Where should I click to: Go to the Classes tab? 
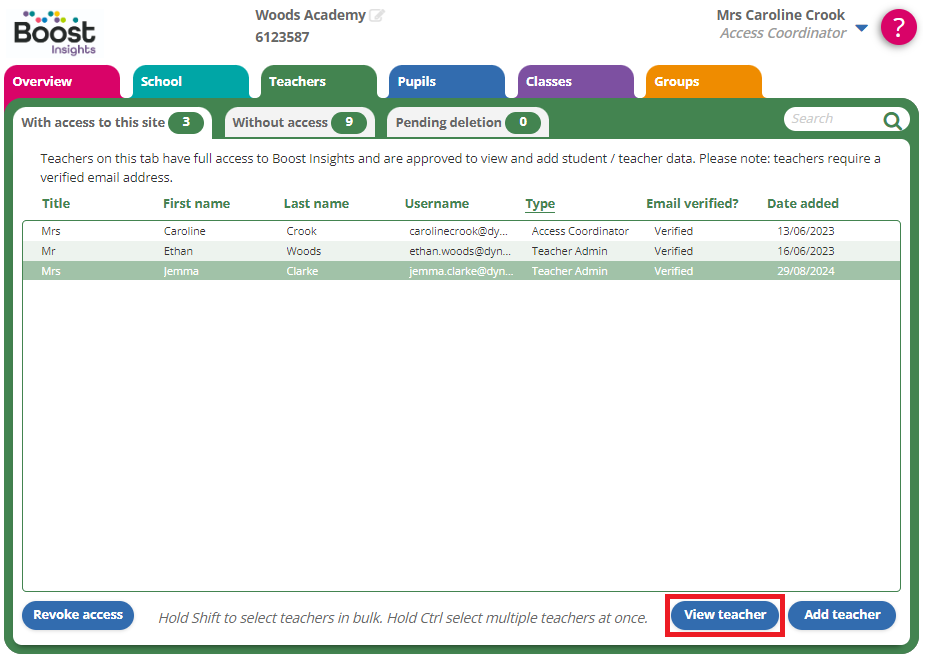pyautogui.click(x=575, y=82)
